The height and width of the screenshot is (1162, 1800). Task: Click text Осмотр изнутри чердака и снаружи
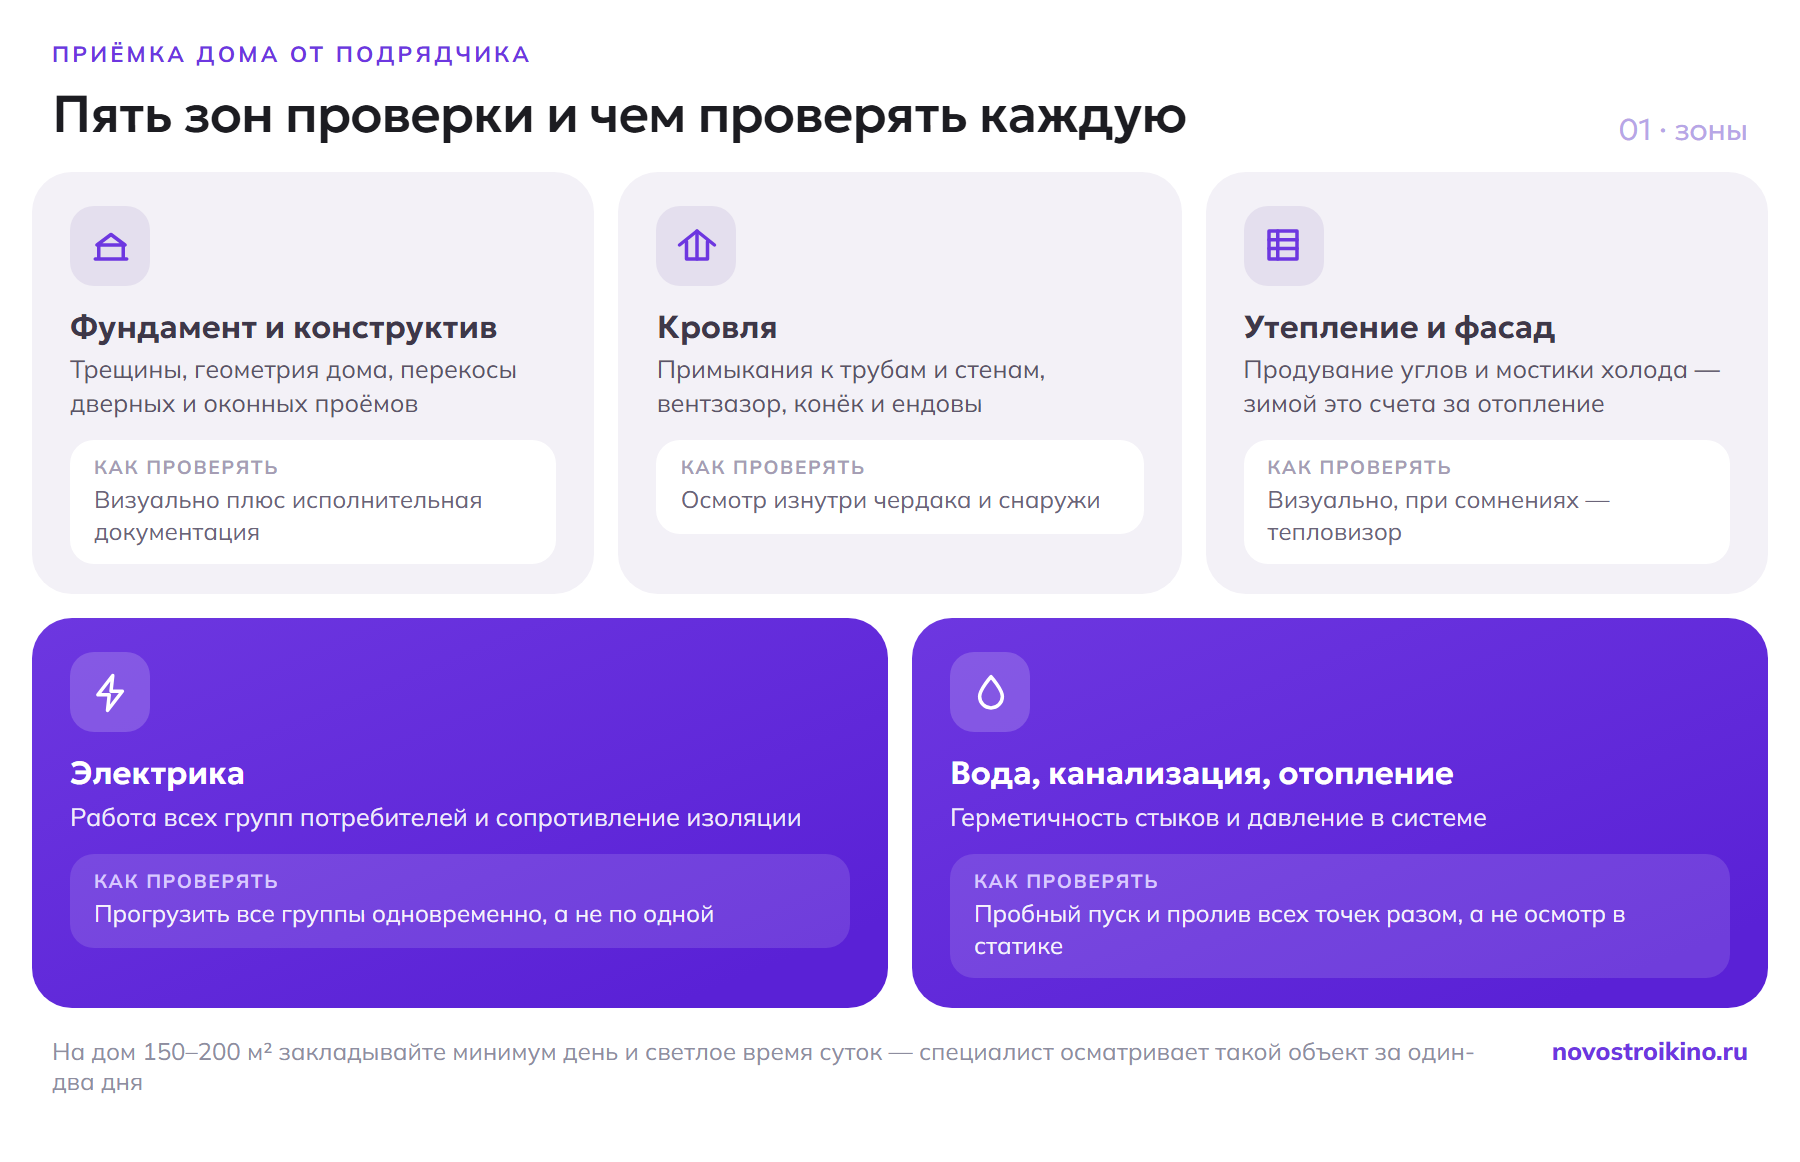point(890,500)
